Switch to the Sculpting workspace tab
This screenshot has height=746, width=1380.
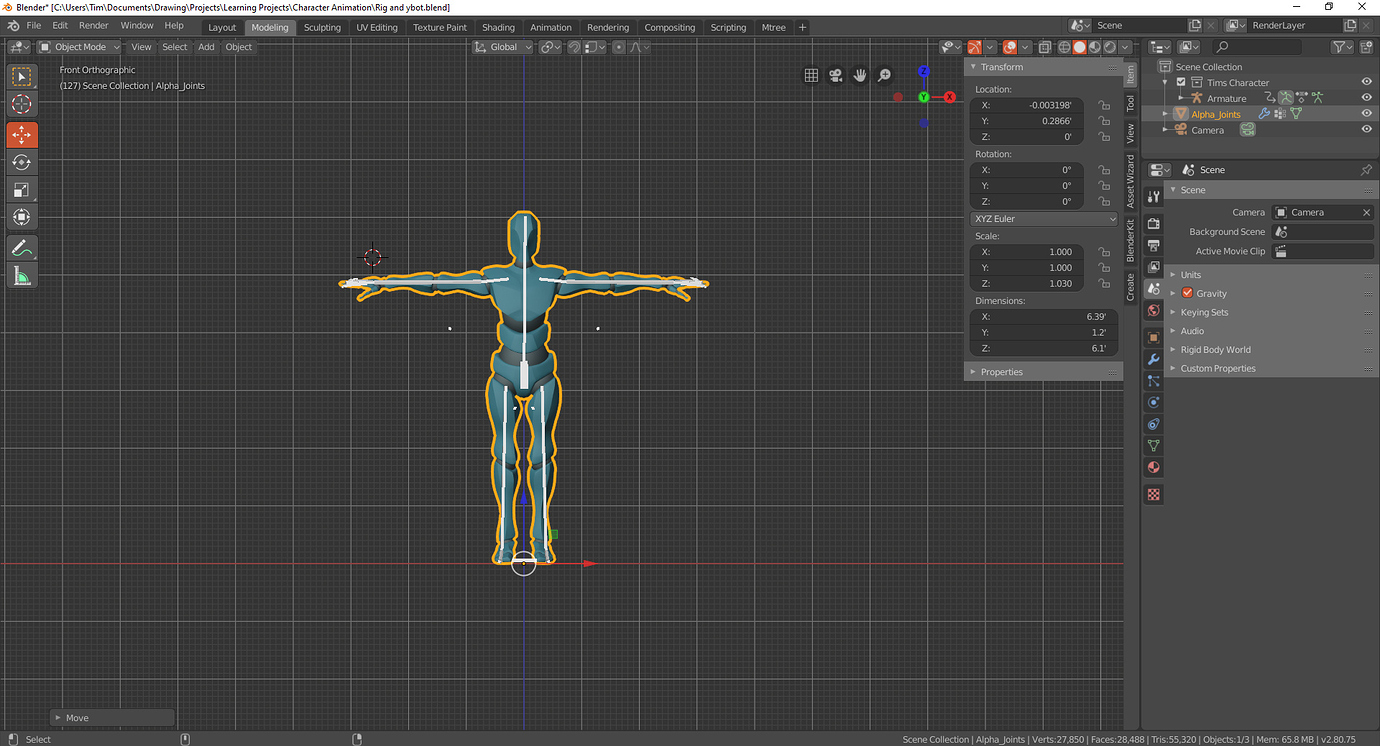pyautogui.click(x=322, y=27)
